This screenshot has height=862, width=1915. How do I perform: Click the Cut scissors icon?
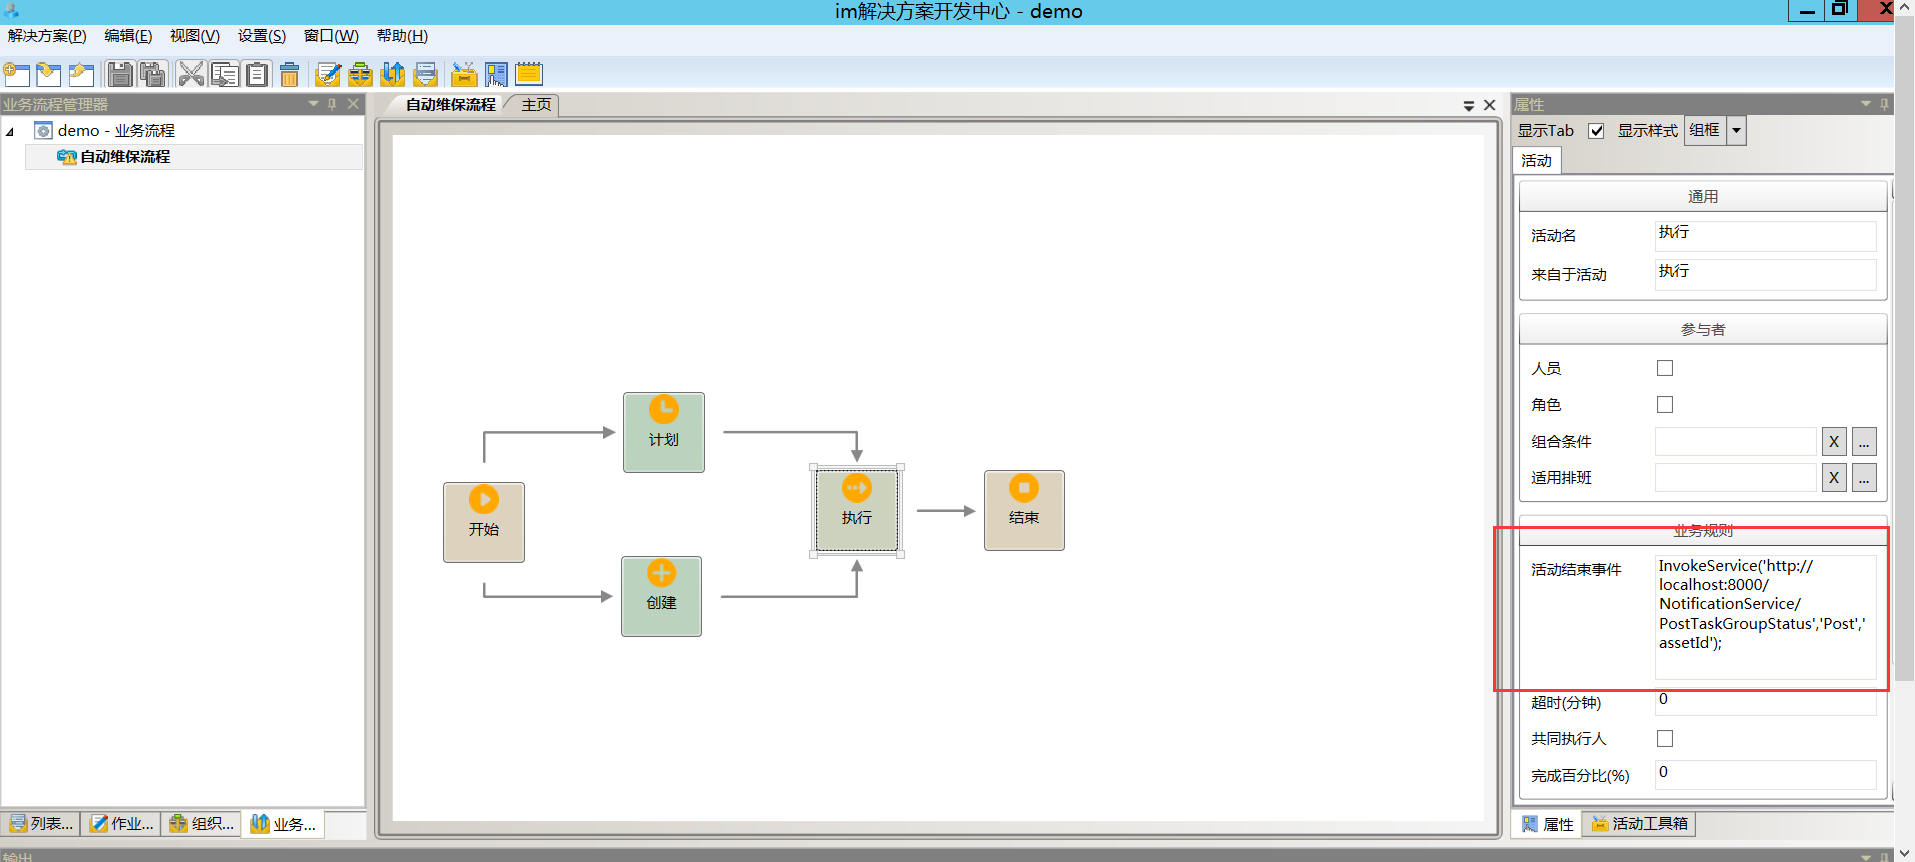[190, 74]
